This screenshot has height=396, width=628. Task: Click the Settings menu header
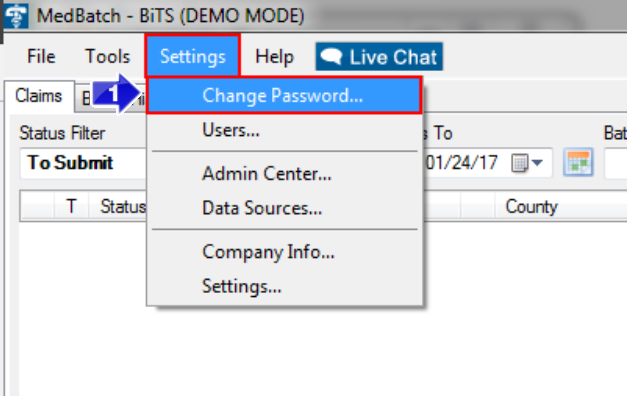click(193, 56)
